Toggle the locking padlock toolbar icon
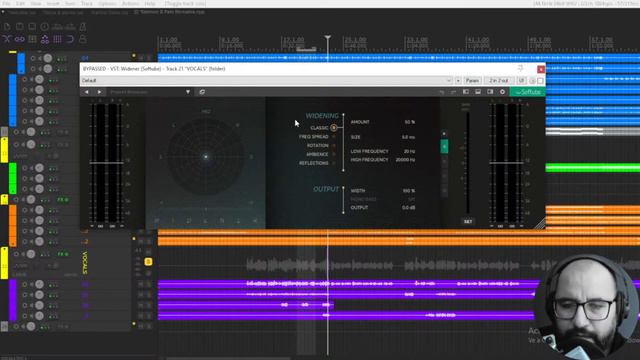The width and height of the screenshot is (640, 360). point(82,39)
